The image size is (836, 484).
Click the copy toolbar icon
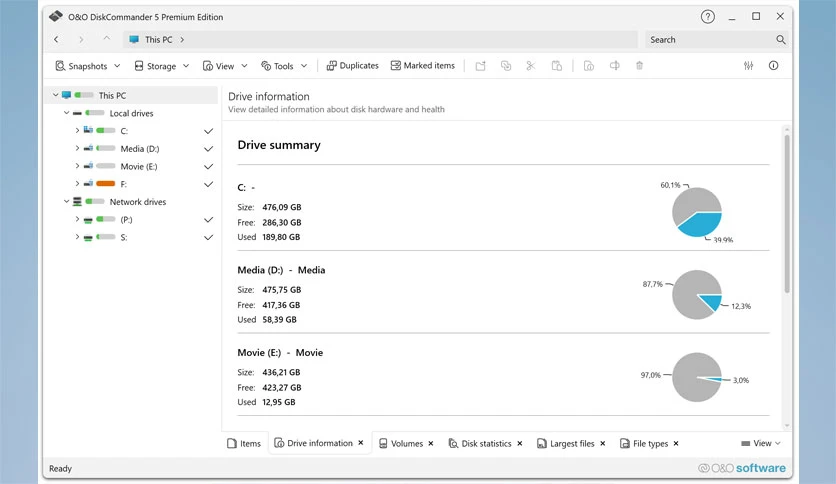[506, 66]
